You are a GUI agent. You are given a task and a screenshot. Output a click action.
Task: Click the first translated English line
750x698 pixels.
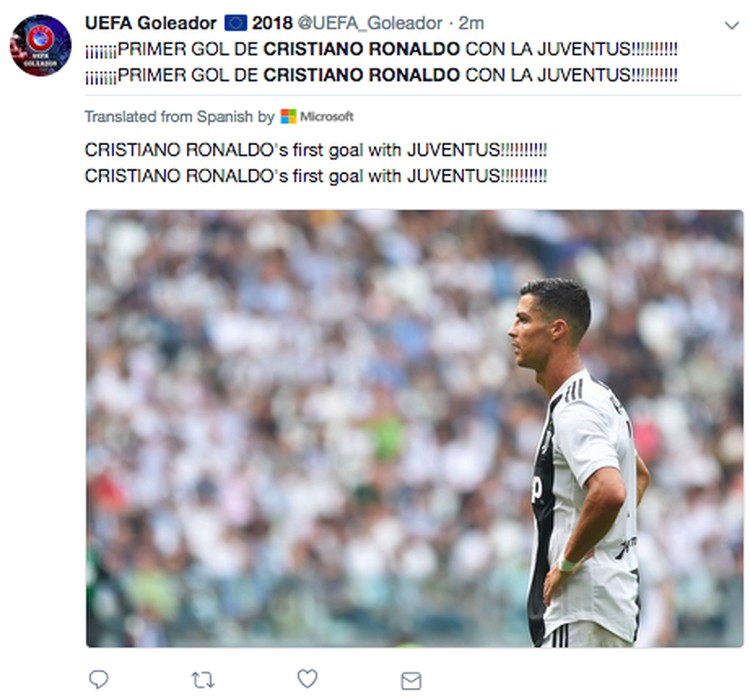(316, 150)
